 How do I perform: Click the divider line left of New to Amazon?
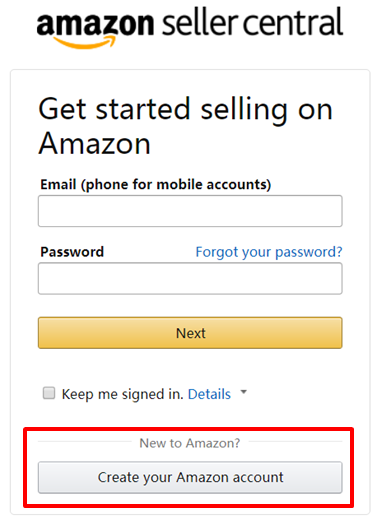click(85, 441)
